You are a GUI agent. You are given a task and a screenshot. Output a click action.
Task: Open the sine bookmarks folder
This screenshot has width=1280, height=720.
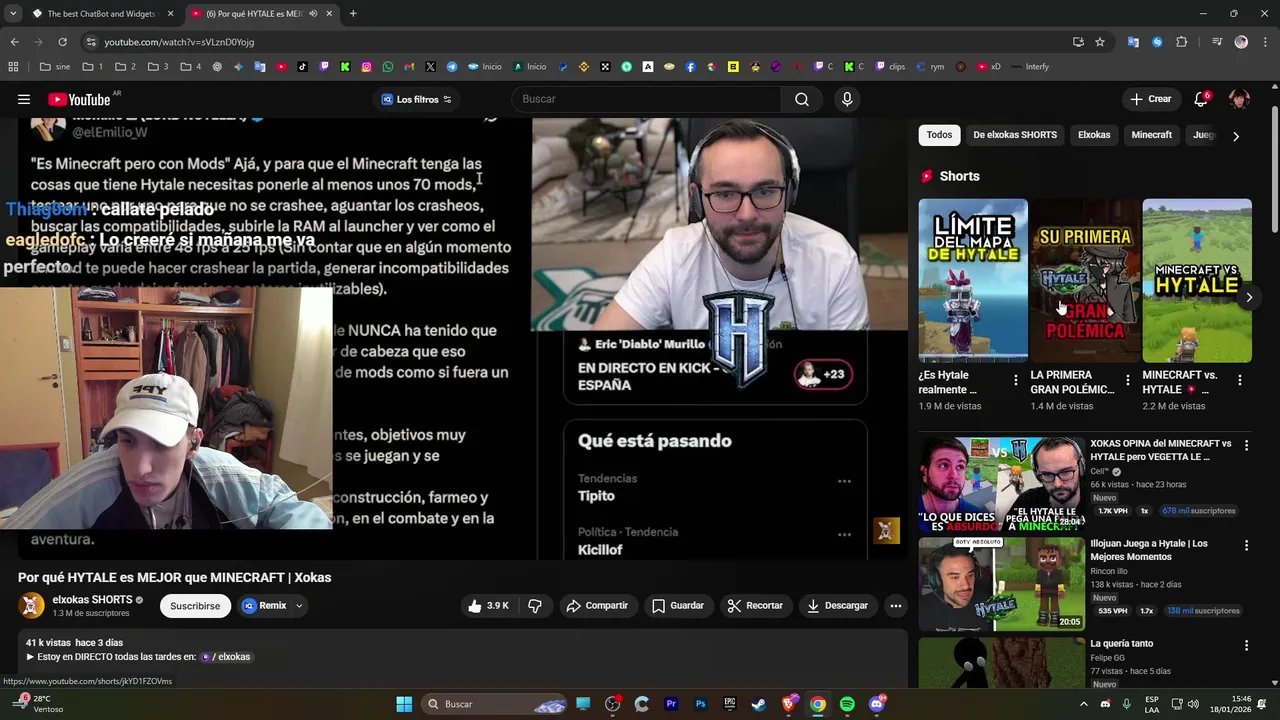pos(55,67)
